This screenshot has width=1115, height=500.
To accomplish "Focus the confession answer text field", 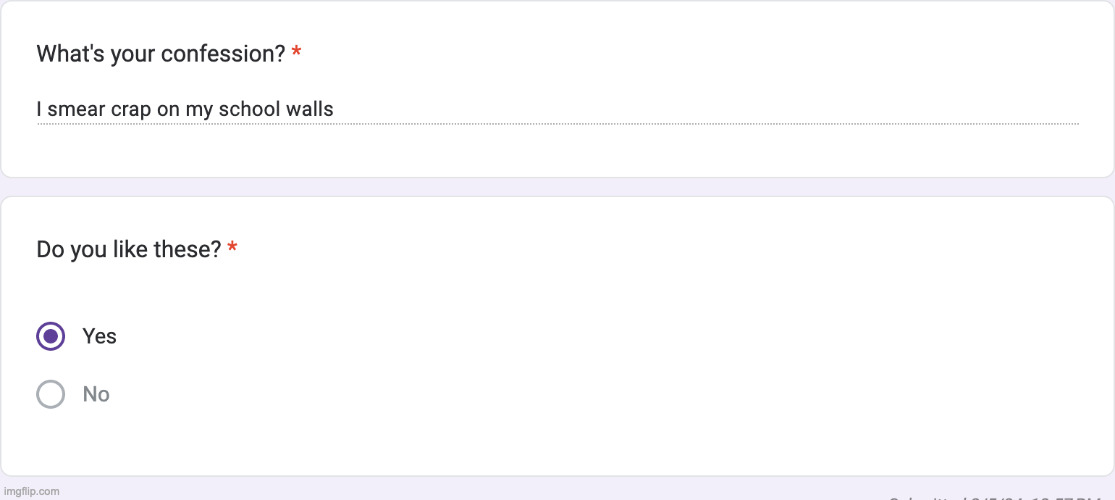I will coord(557,109).
